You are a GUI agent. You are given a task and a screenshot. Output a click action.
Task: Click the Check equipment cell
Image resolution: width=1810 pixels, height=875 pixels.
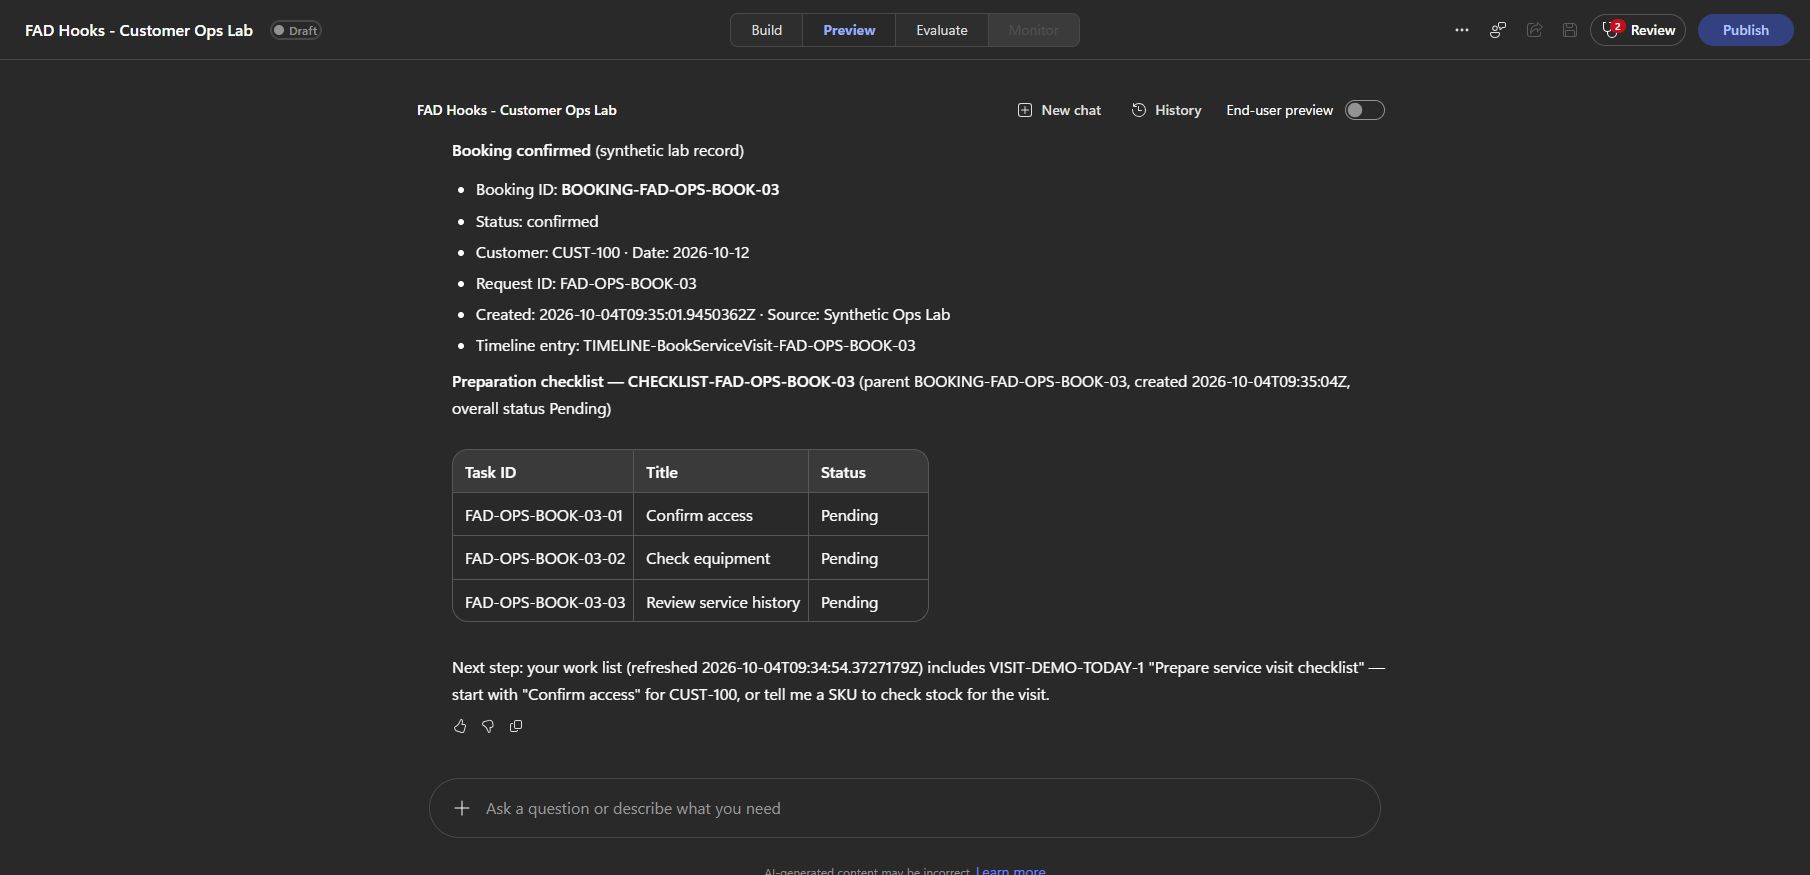(x=721, y=558)
